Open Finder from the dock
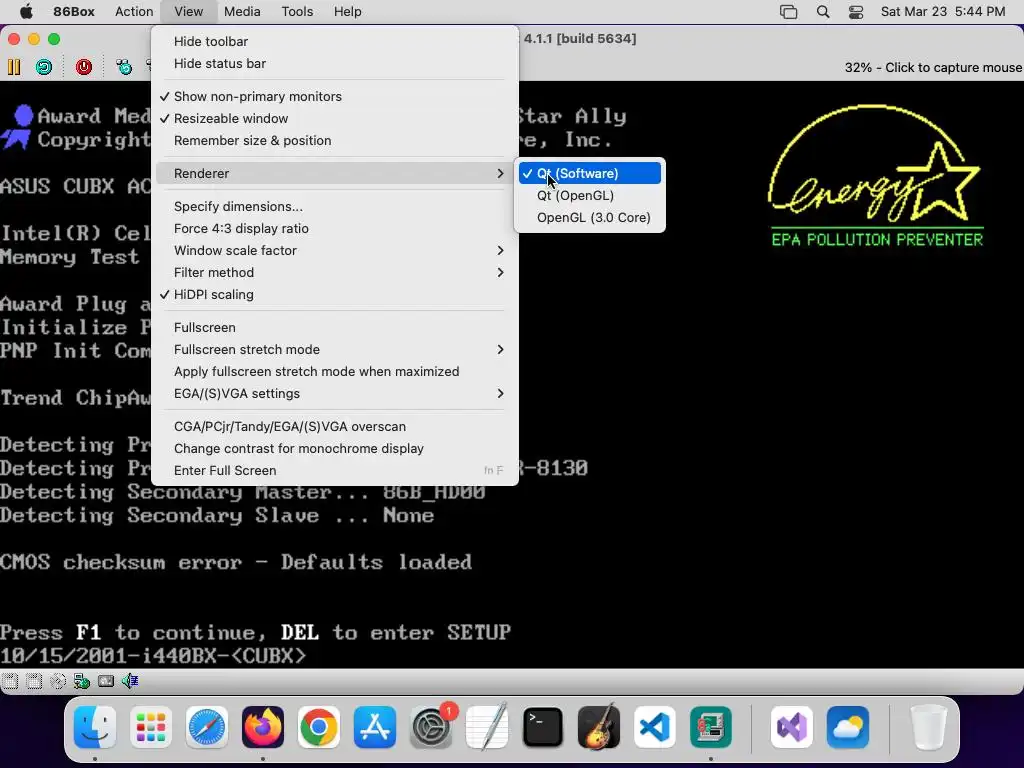The width and height of the screenshot is (1024, 768). point(95,727)
